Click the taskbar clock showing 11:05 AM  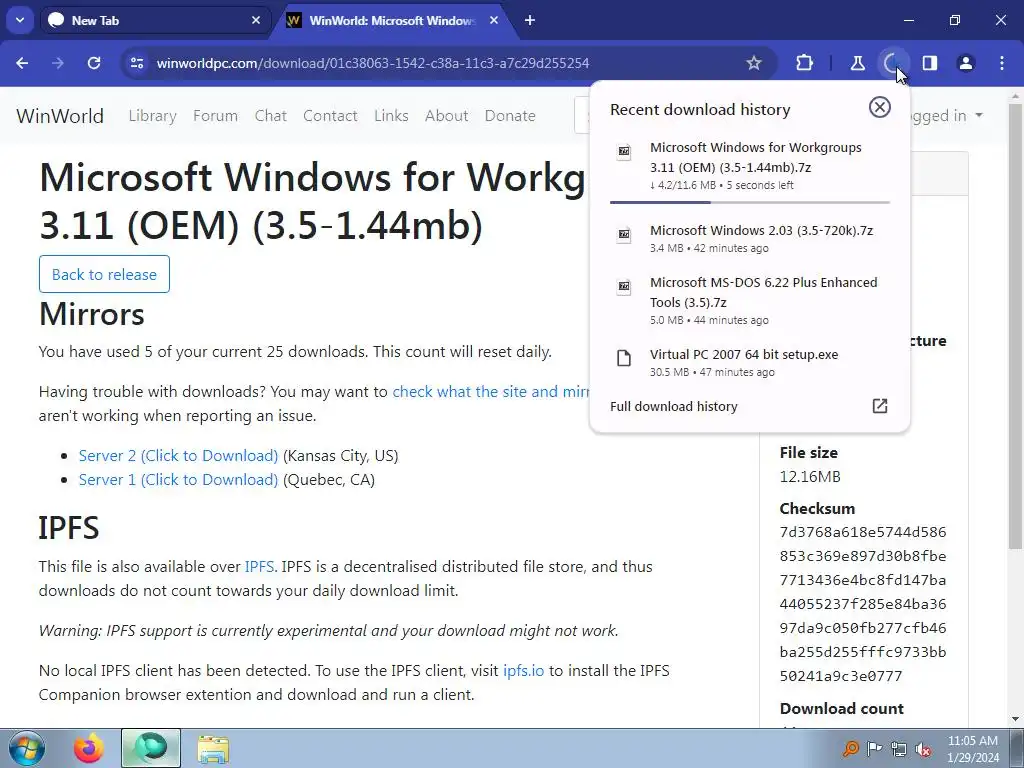tap(972, 748)
